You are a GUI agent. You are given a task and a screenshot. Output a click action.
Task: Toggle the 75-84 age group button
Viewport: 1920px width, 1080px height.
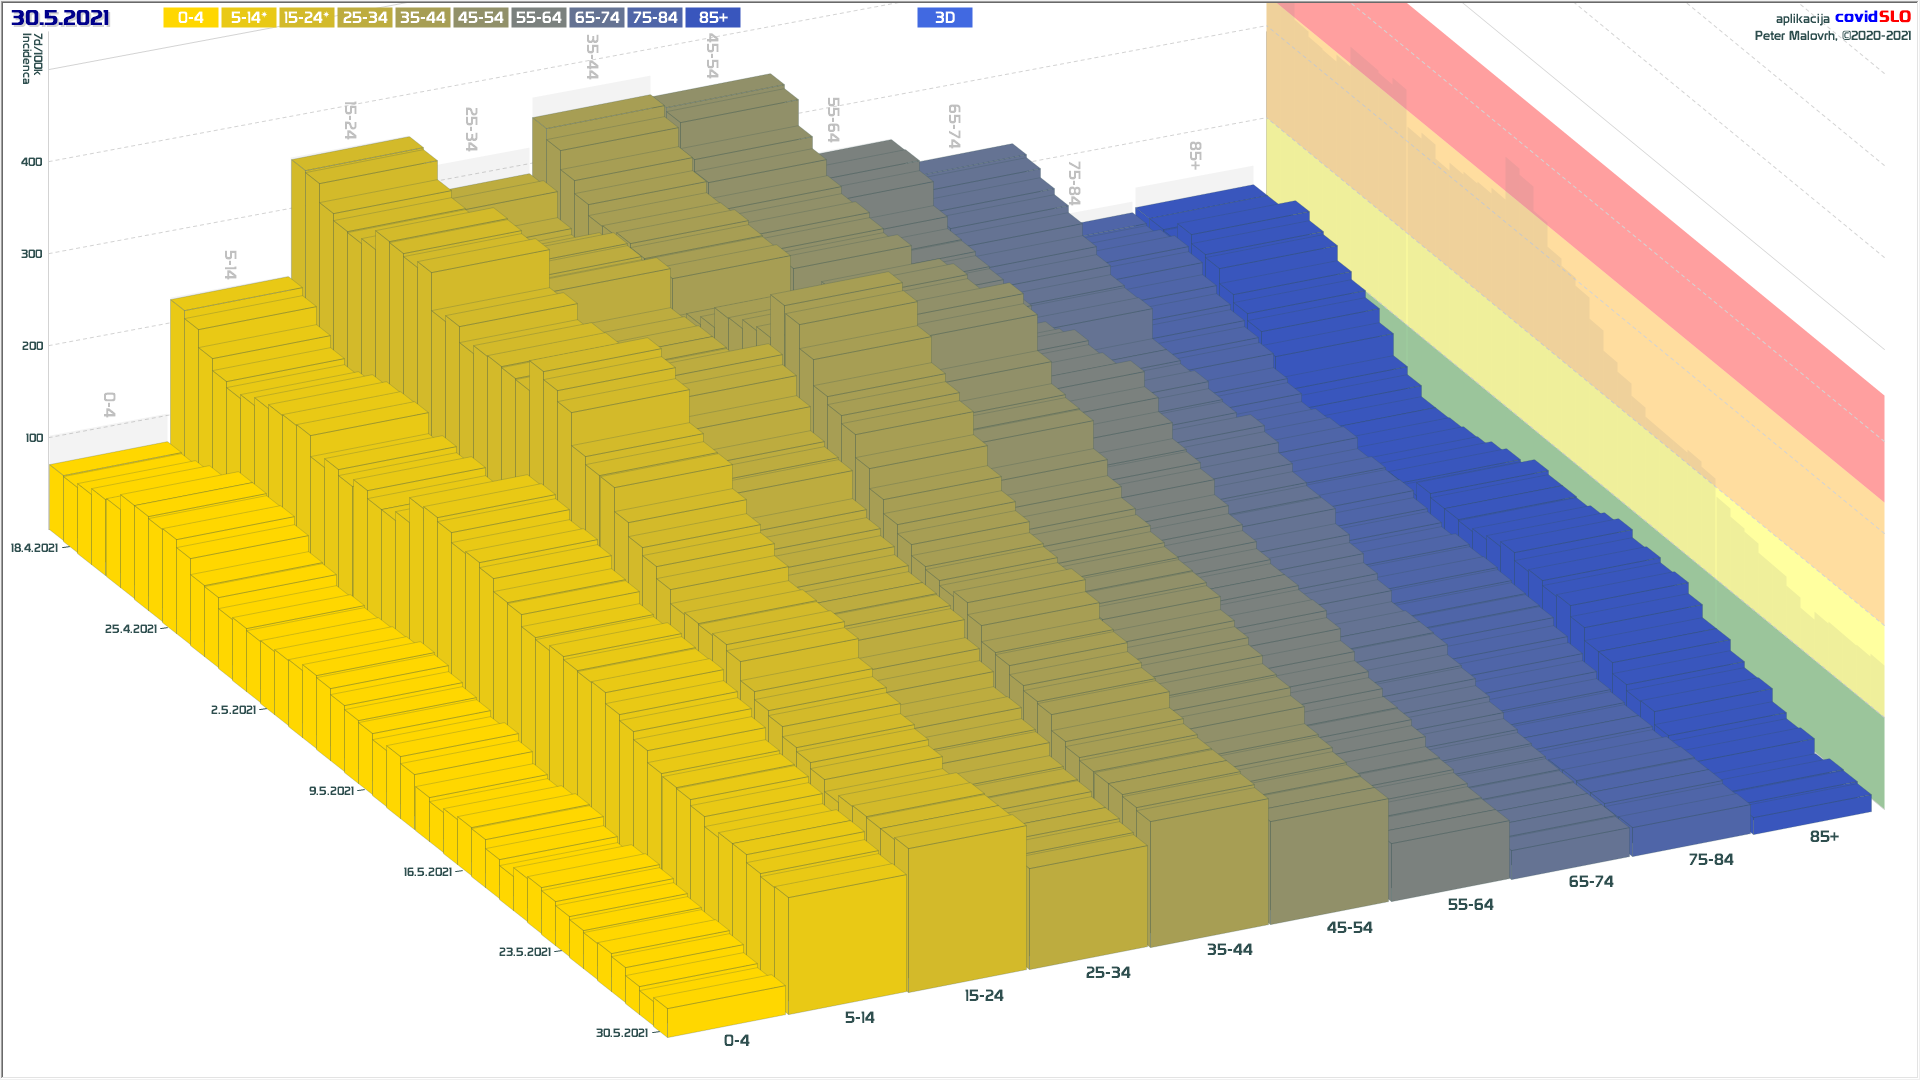[655, 18]
